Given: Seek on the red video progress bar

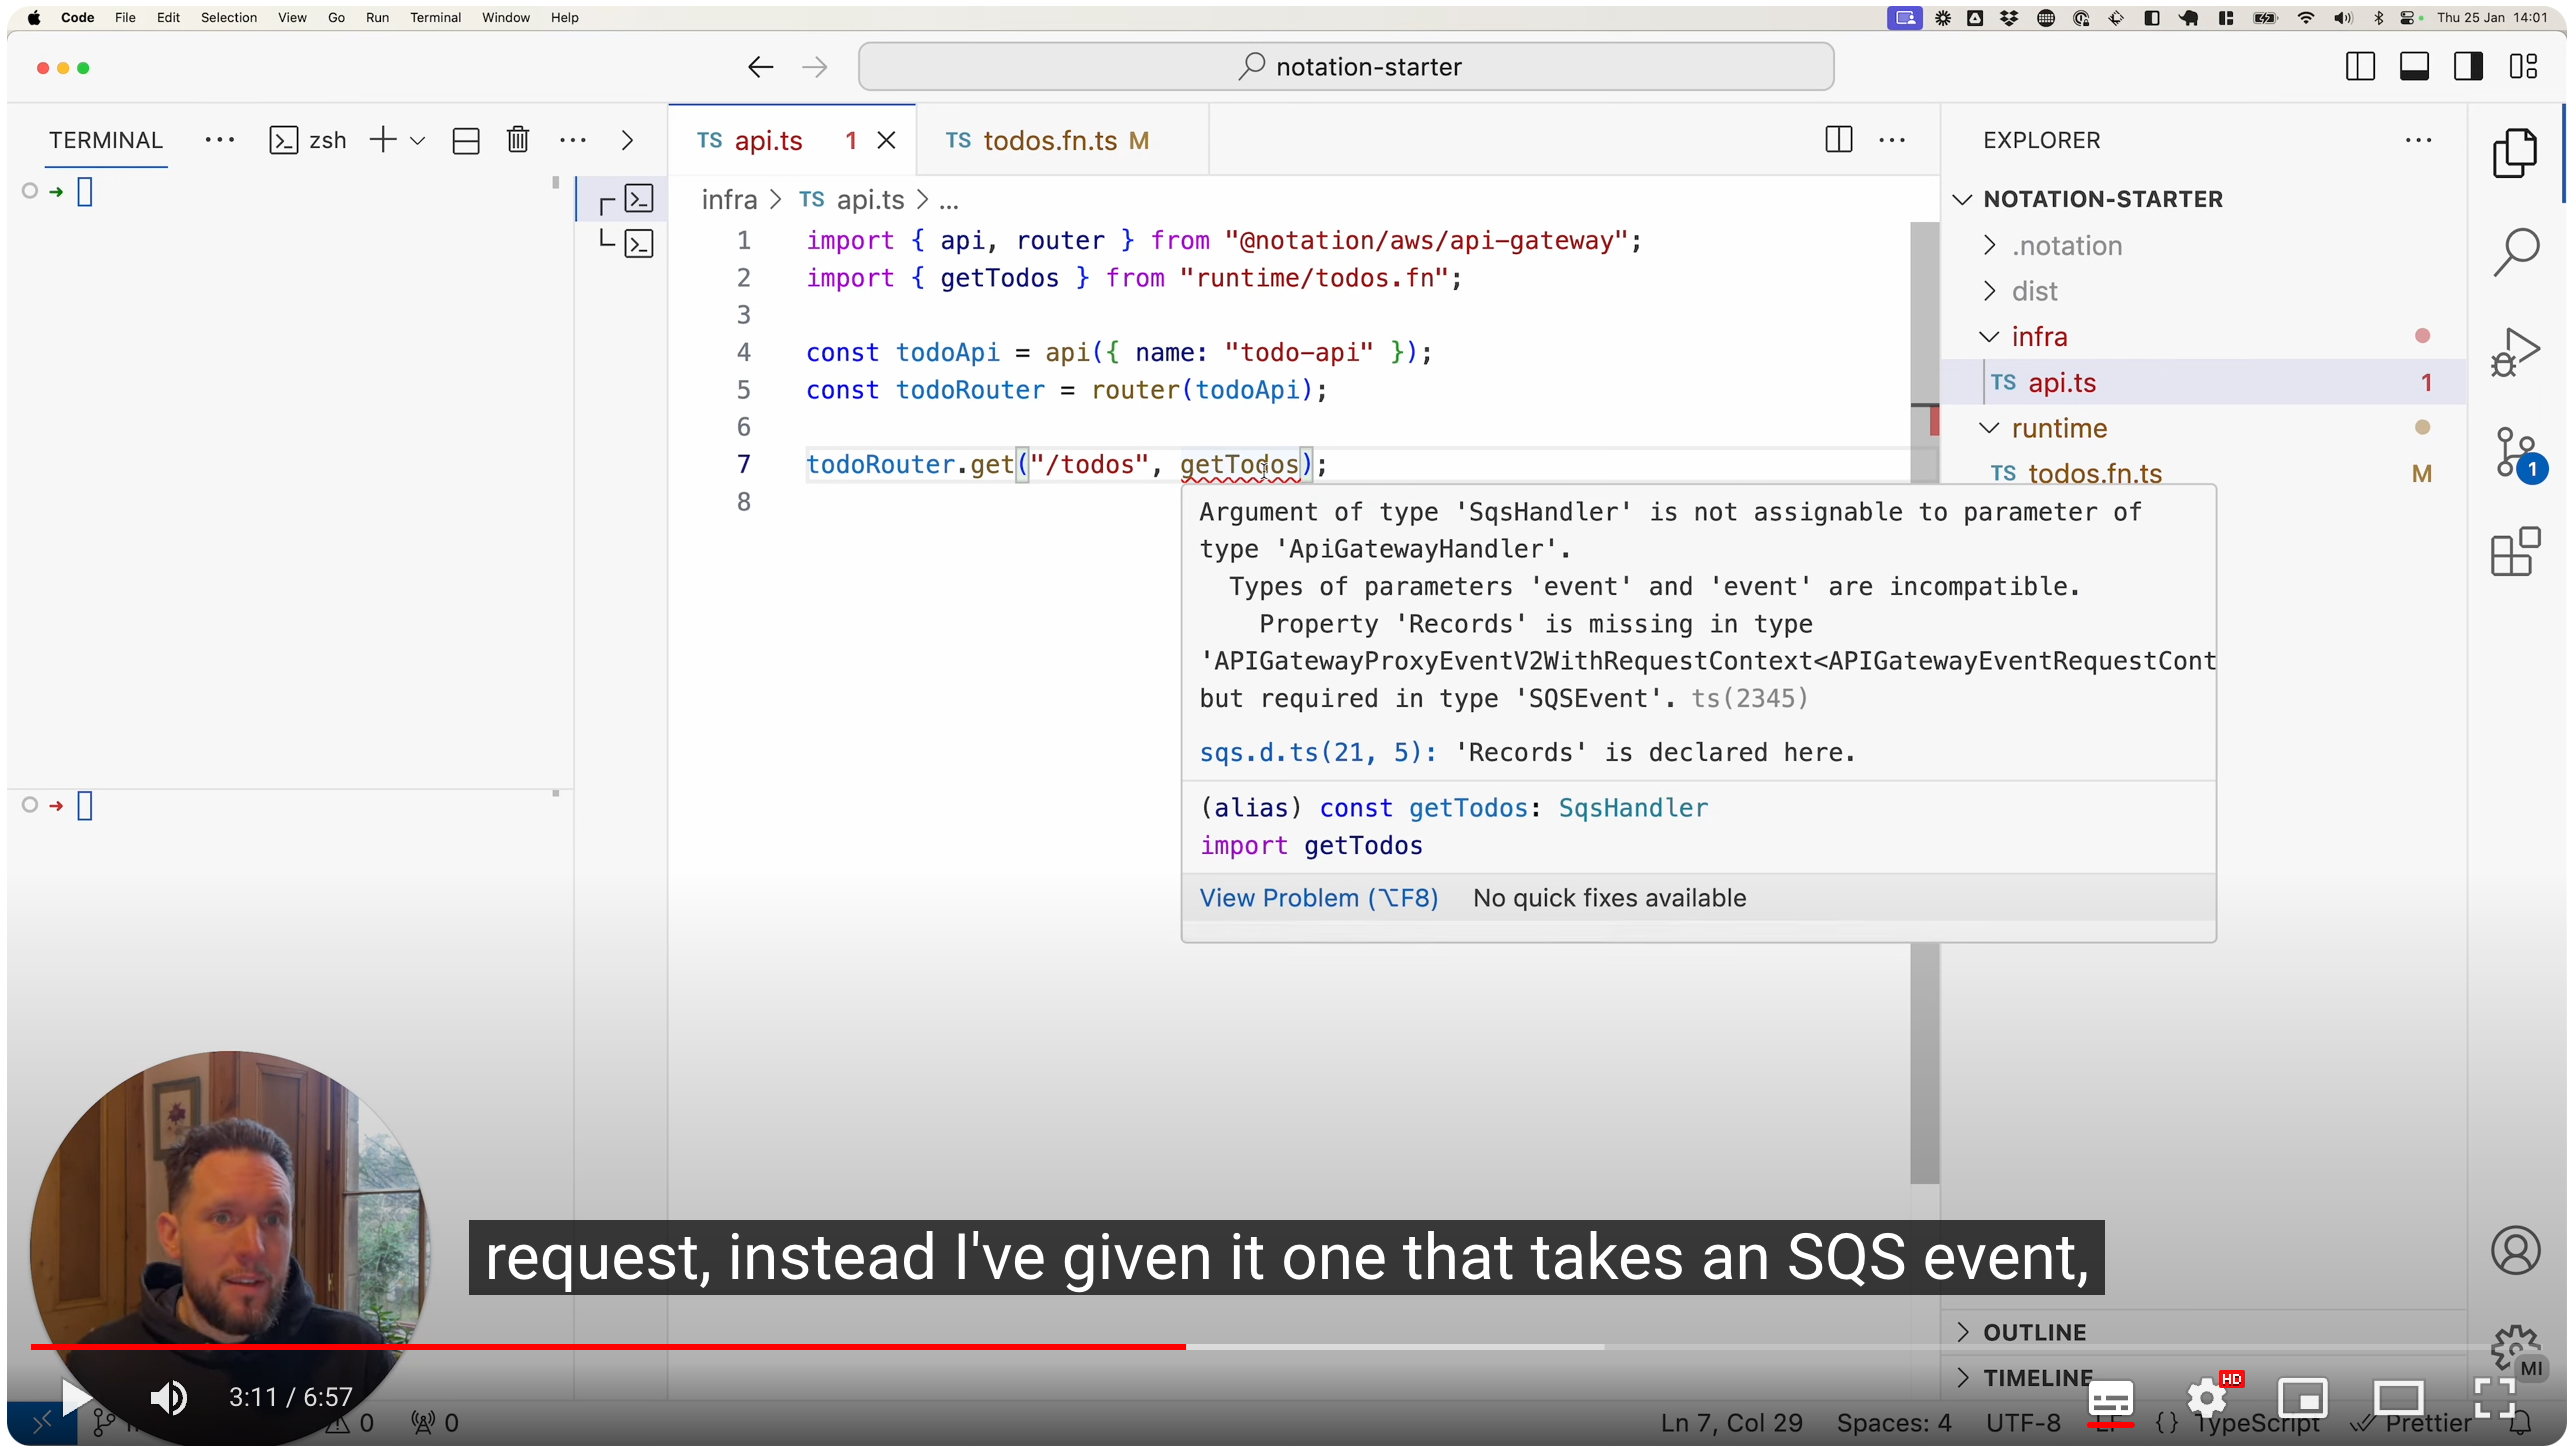Looking at the screenshot, I should coord(700,1347).
